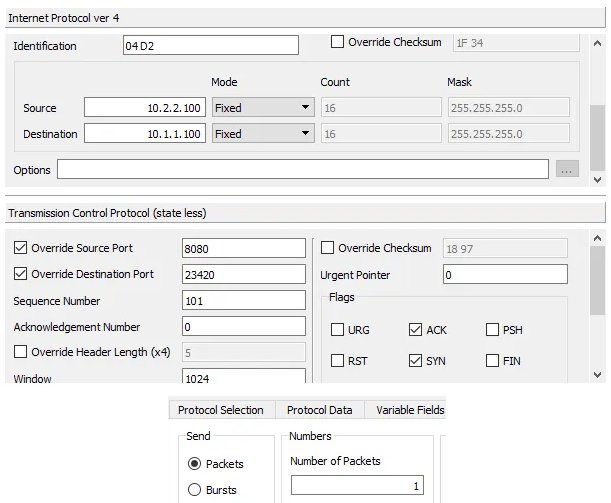Click the Urgent Pointer field
The image size is (611, 503).
point(505,274)
